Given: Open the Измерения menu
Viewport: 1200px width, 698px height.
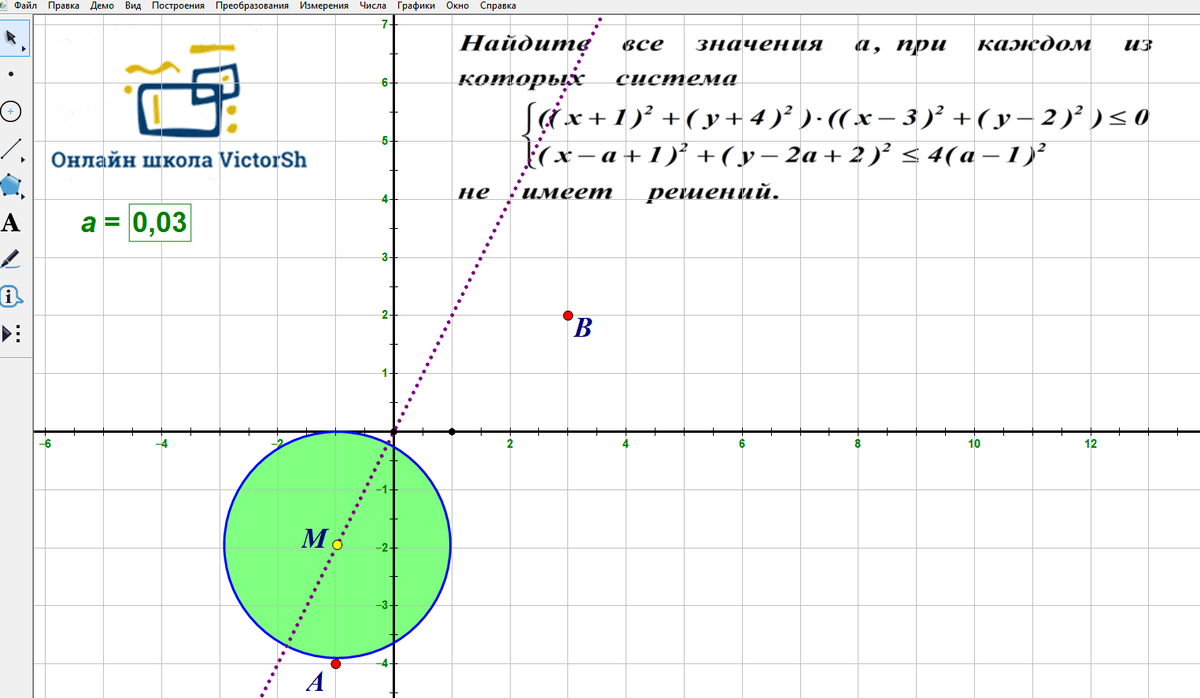Looking at the screenshot, I should click(x=325, y=5).
